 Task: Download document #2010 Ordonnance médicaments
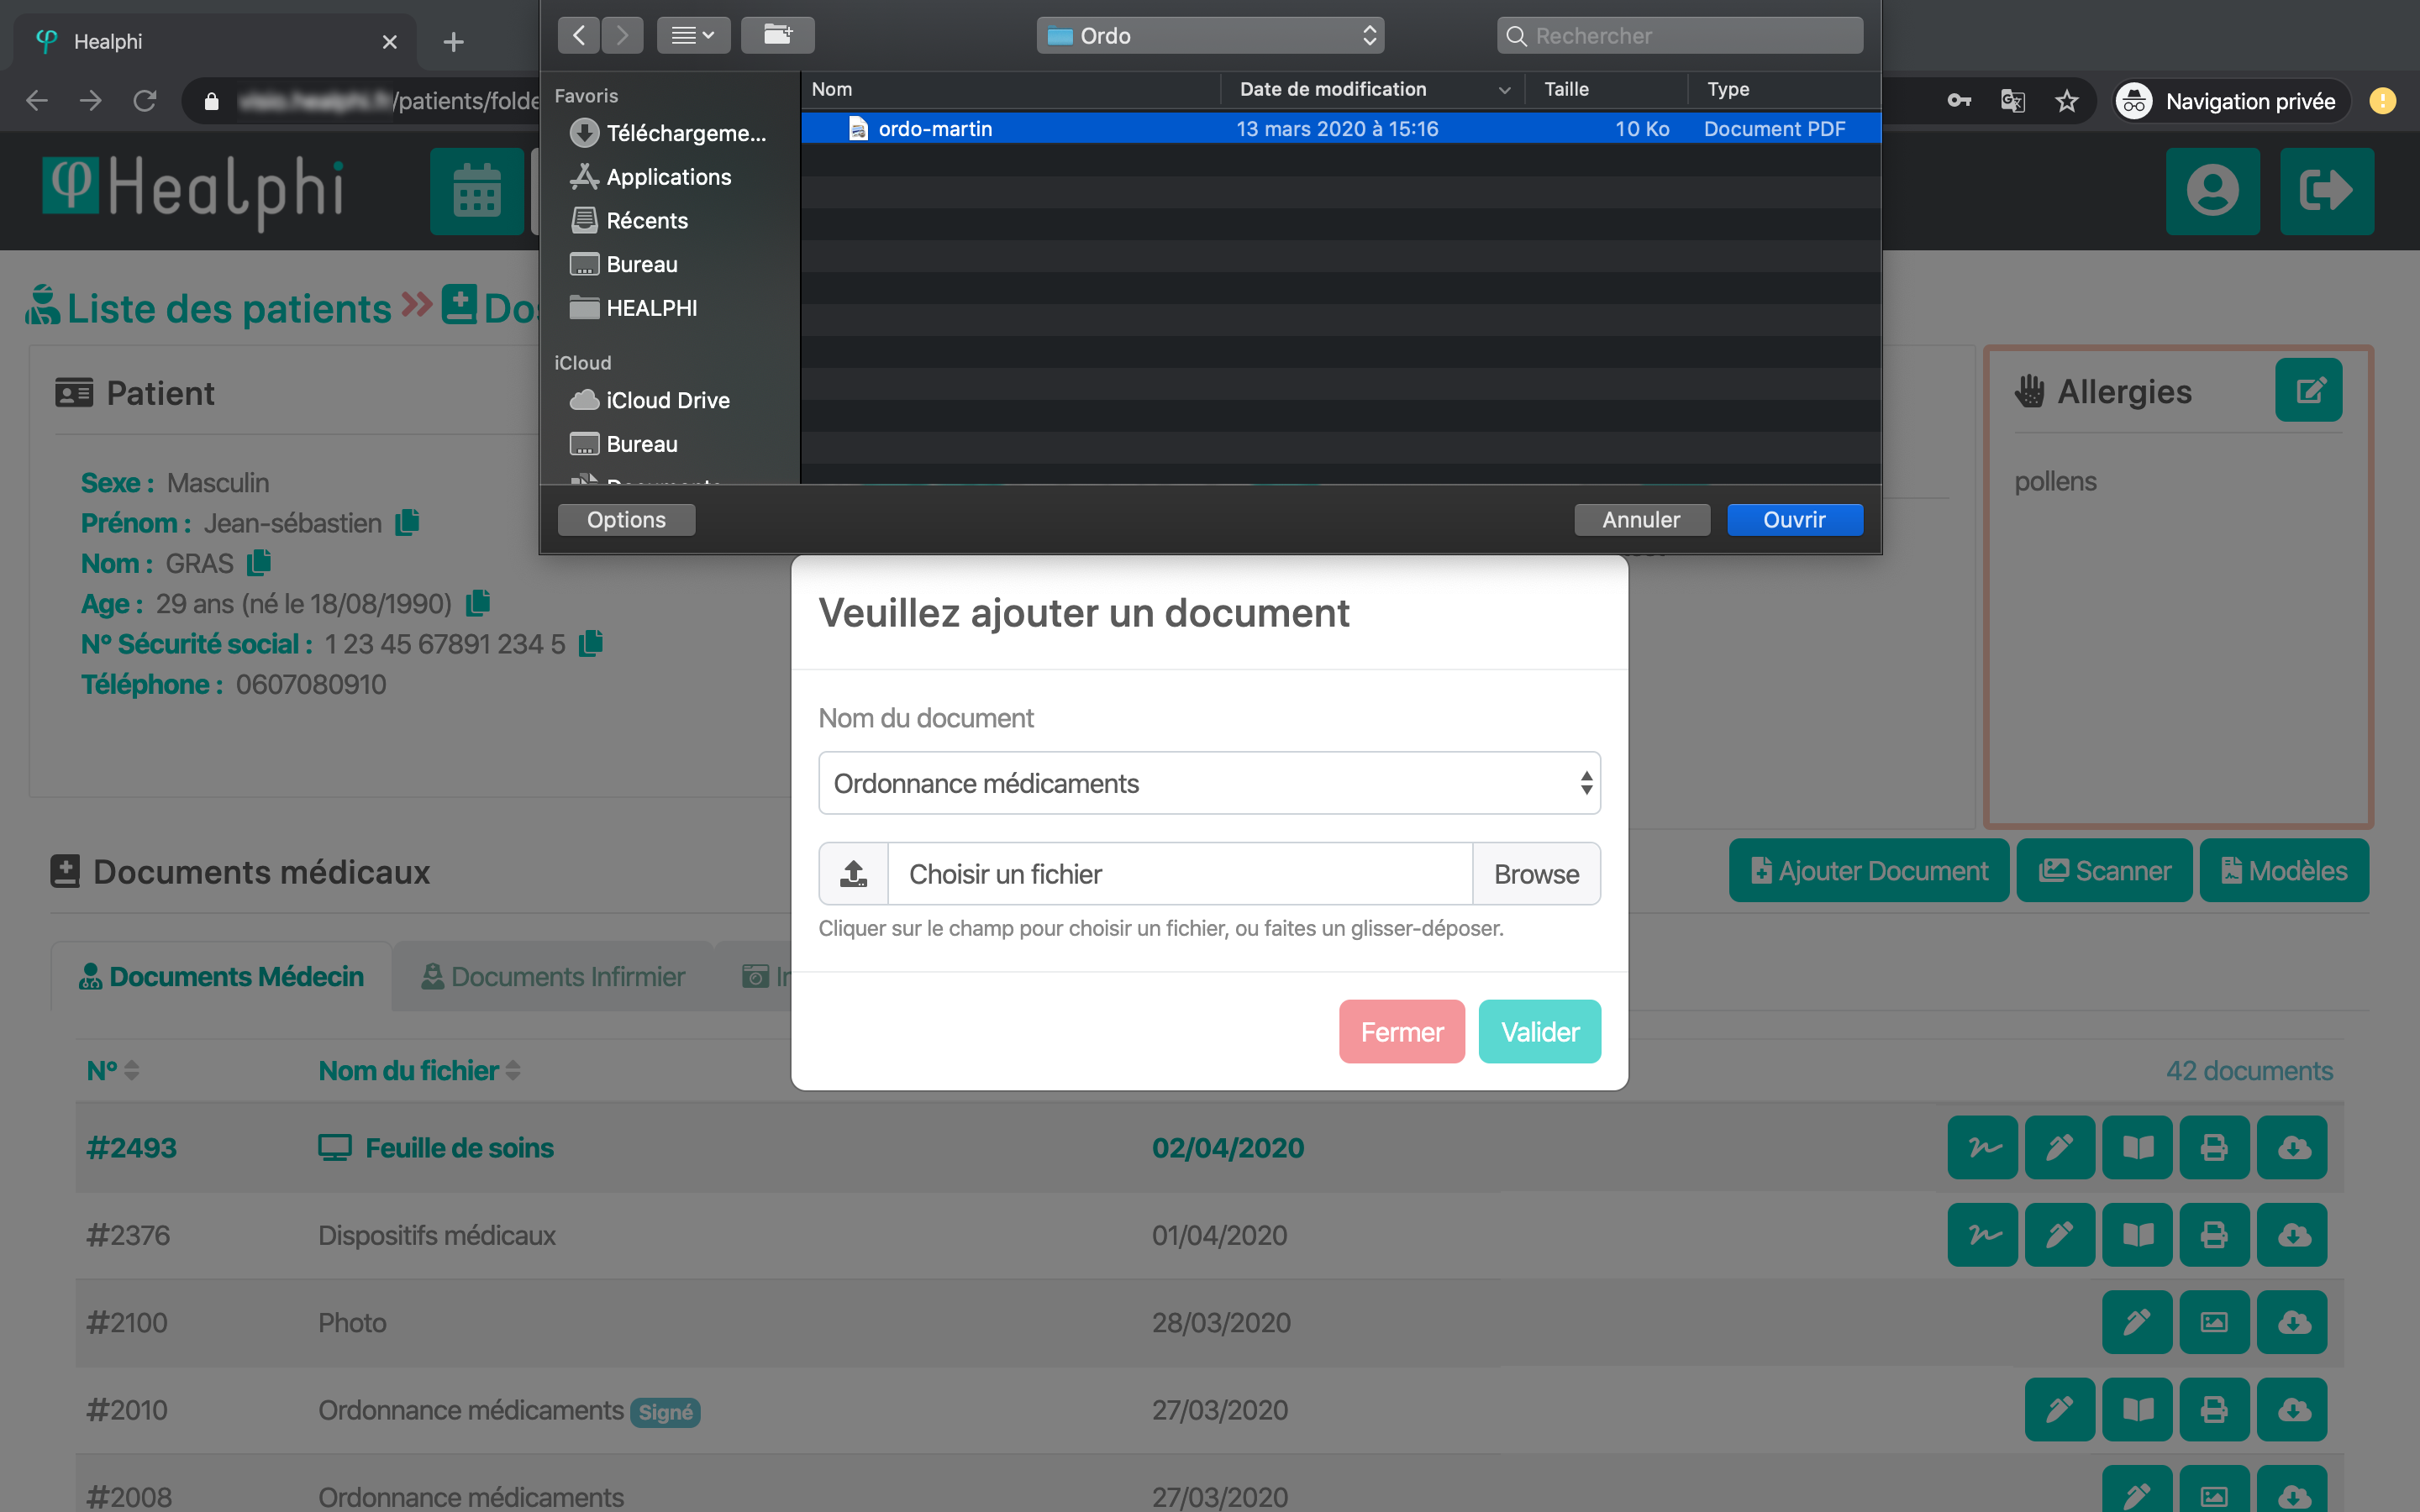[x=2292, y=1409]
